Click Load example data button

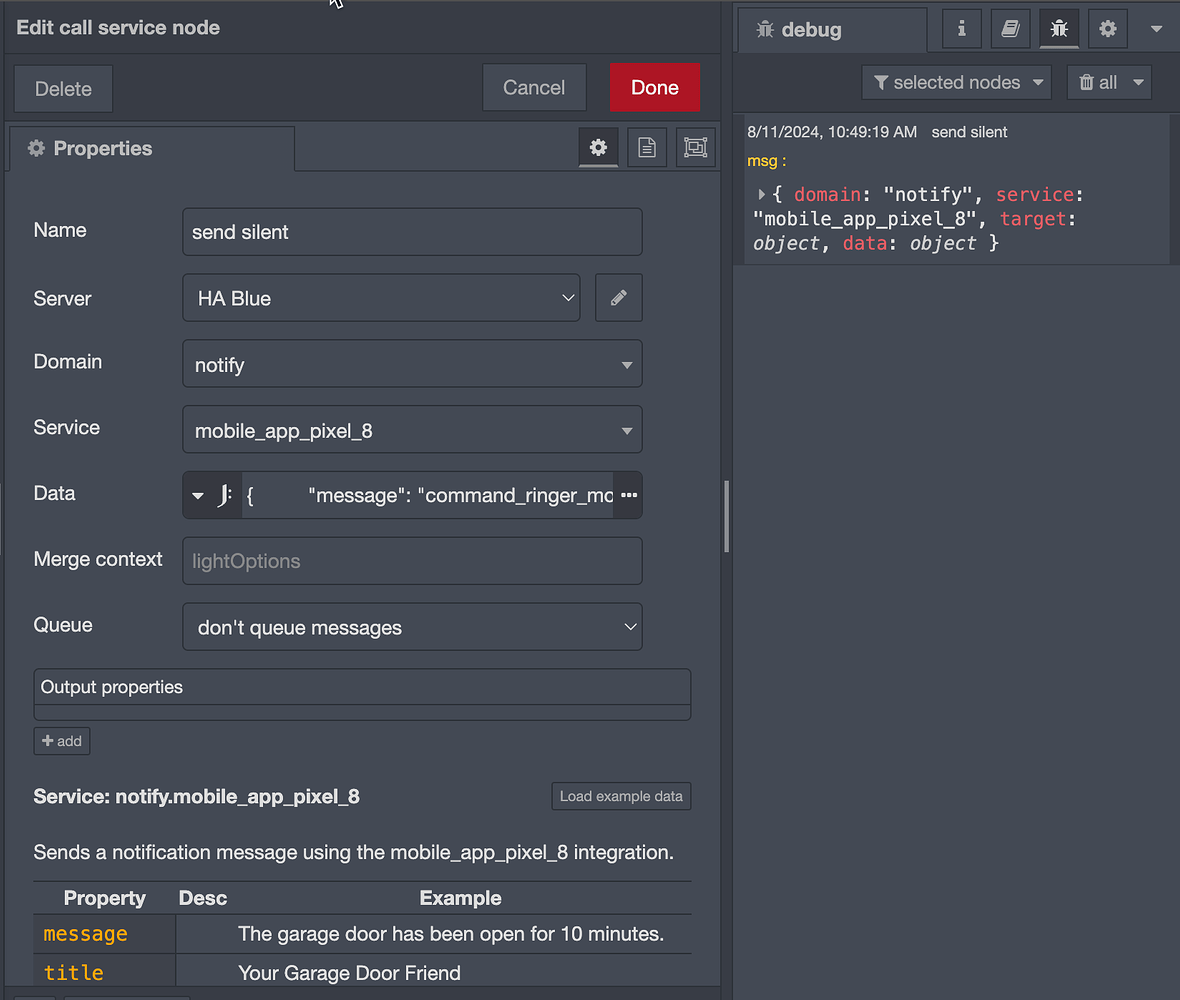click(621, 796)
